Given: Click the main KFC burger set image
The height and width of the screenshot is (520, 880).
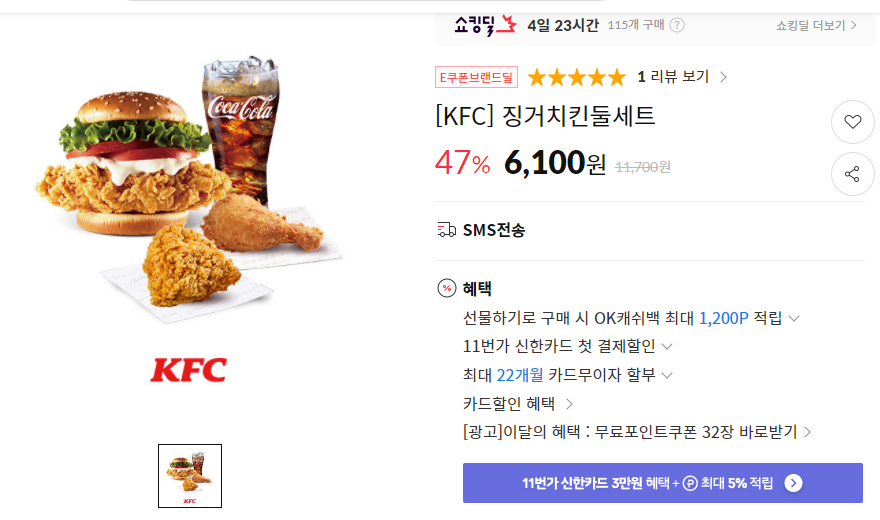Looking at the screenshot, I should click(189, 190).
